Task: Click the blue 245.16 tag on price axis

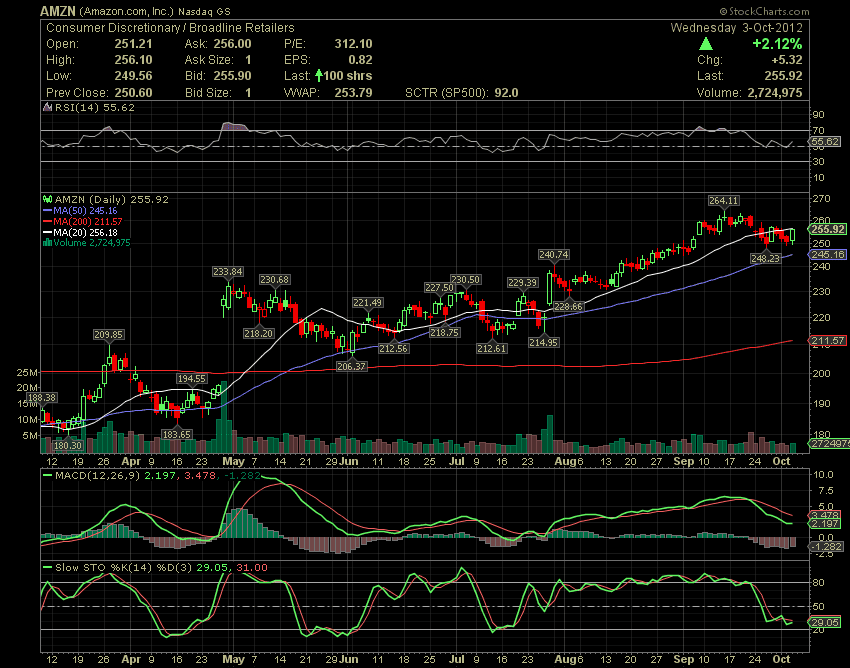Action: [x=828, y=254]
